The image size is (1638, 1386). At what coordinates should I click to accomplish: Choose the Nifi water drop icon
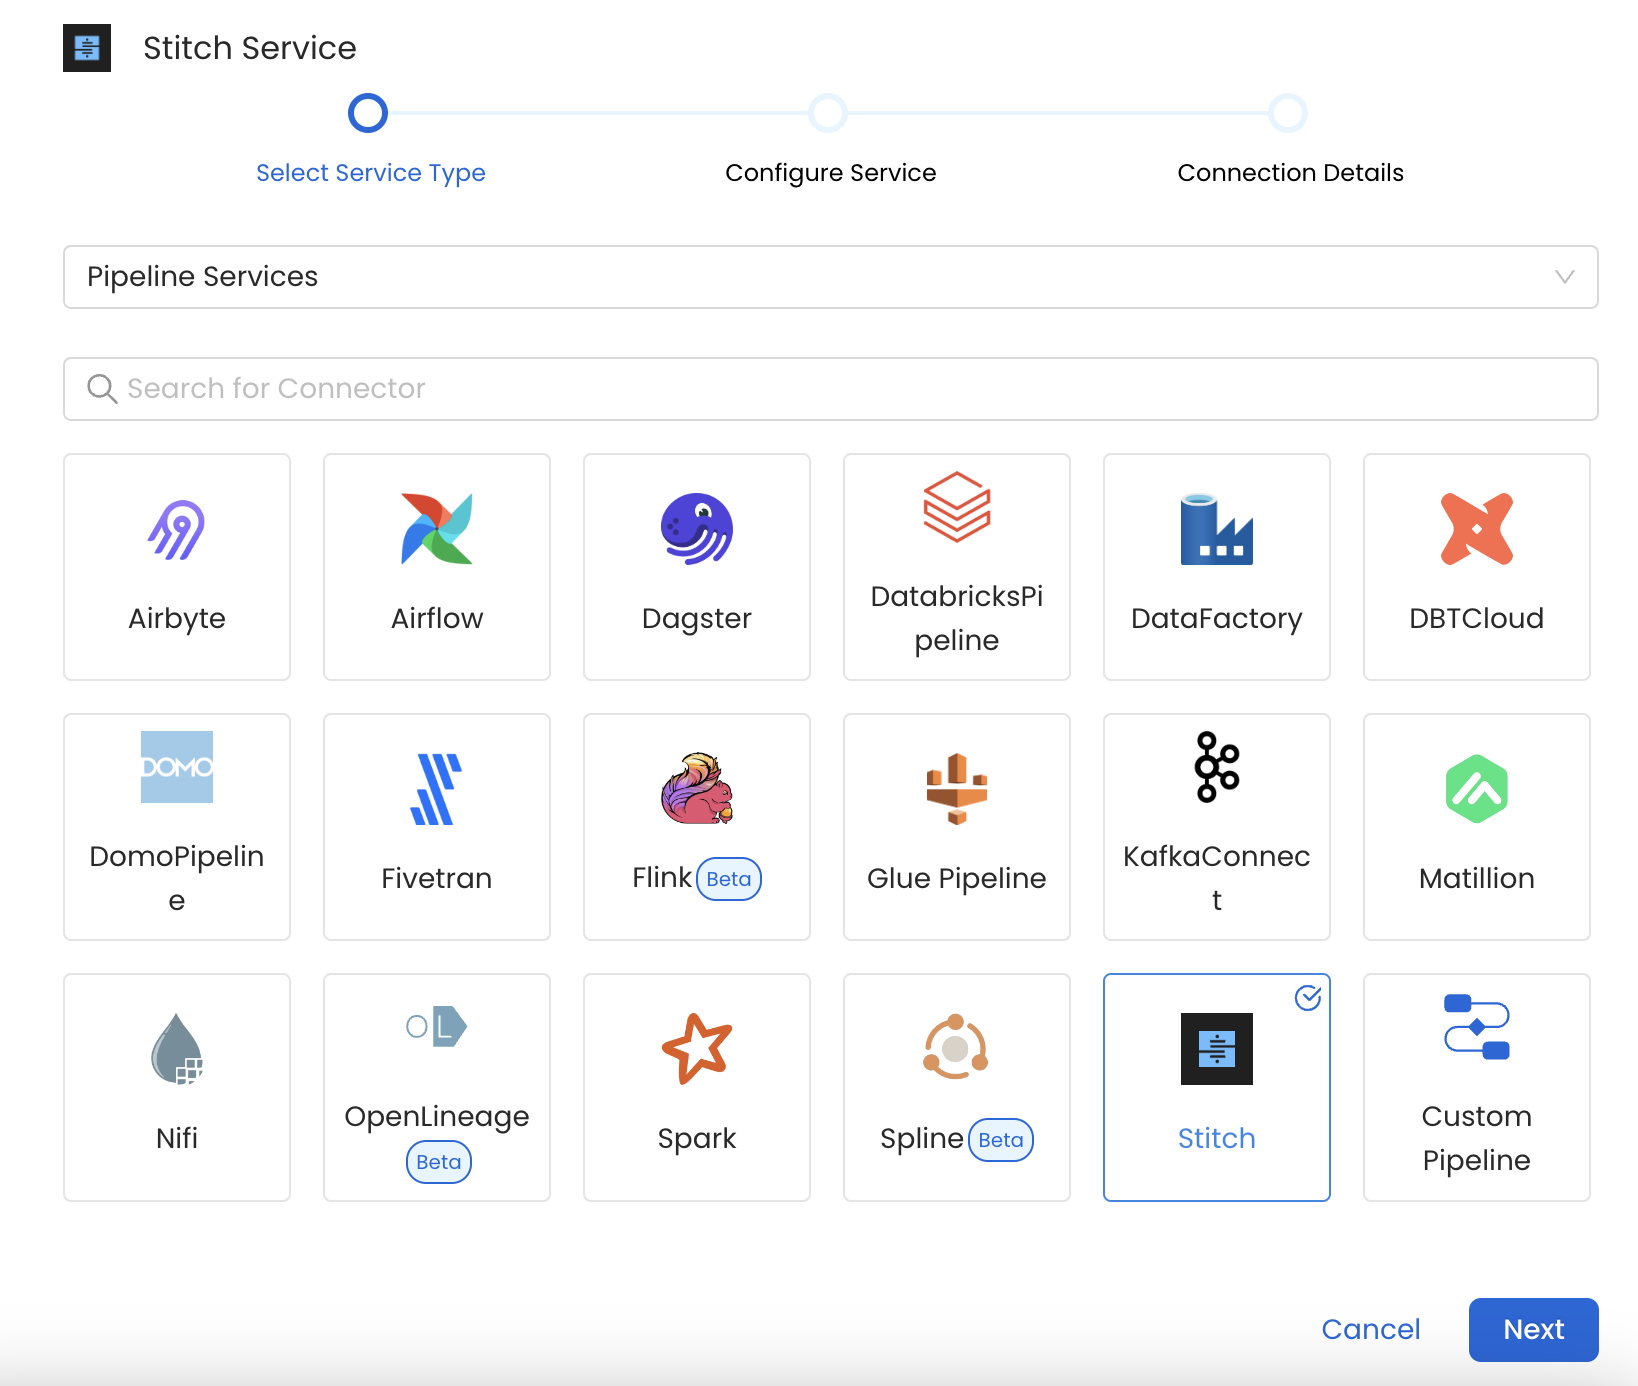pos(177,1049)
